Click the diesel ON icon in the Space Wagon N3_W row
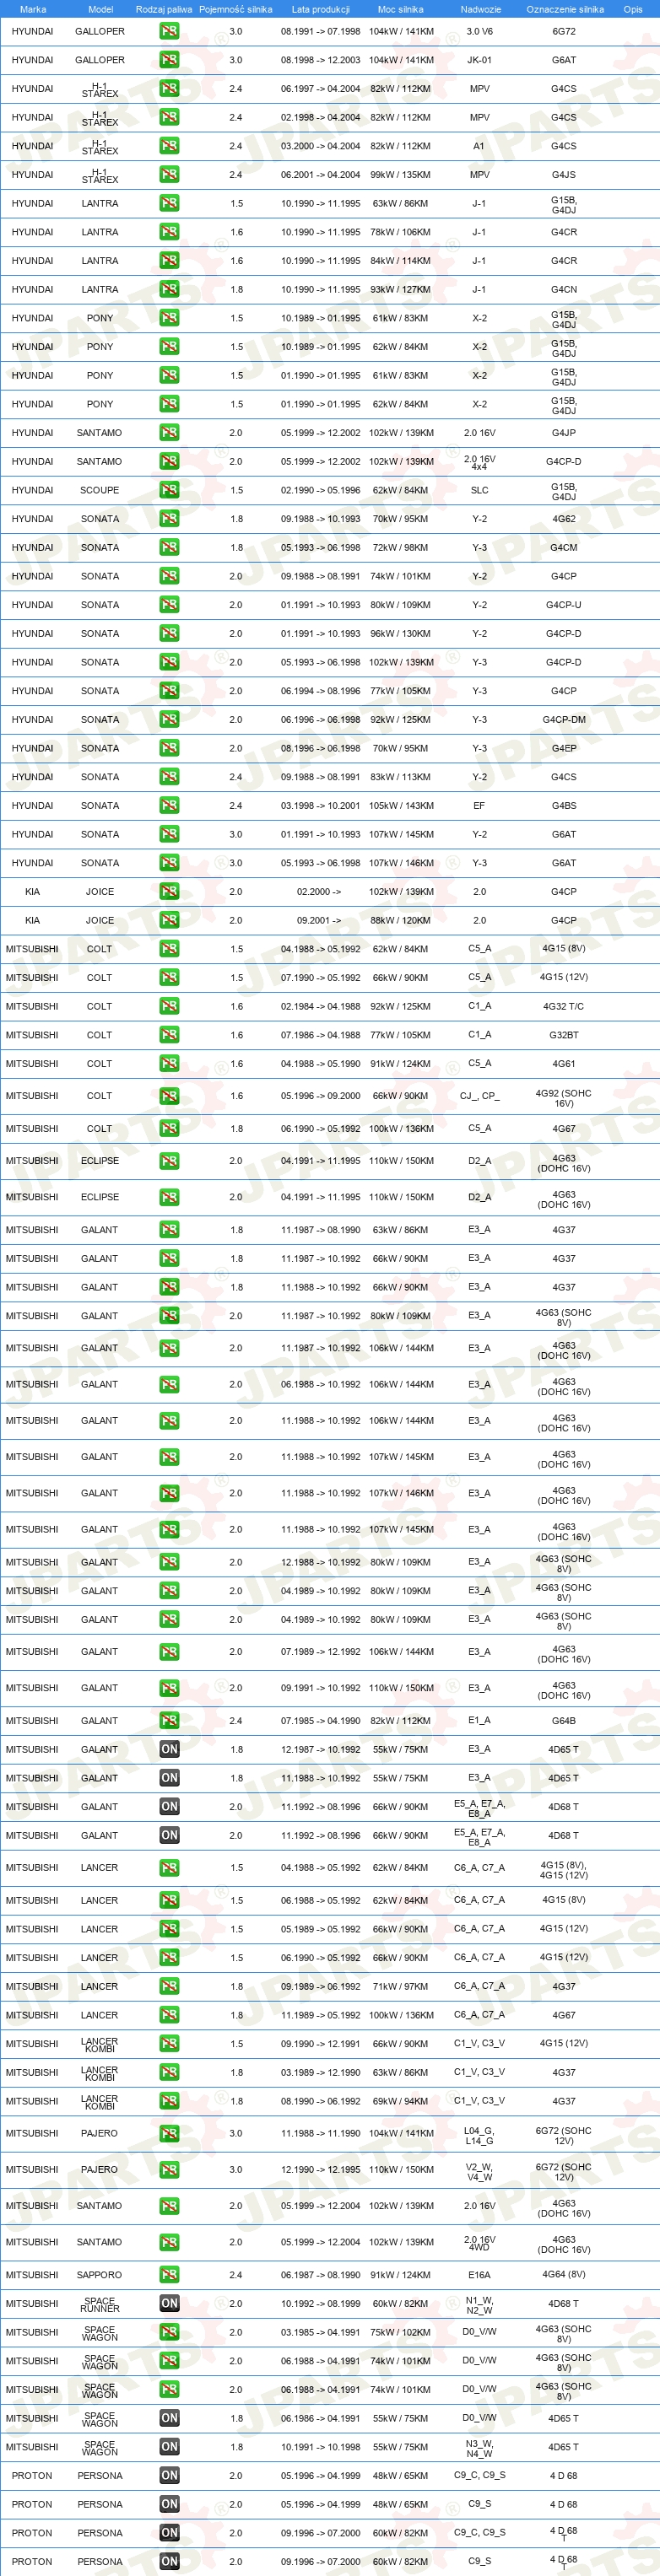Image resolution: width=660 pixels, height=2576 pixels. (x=169, y=2446)
